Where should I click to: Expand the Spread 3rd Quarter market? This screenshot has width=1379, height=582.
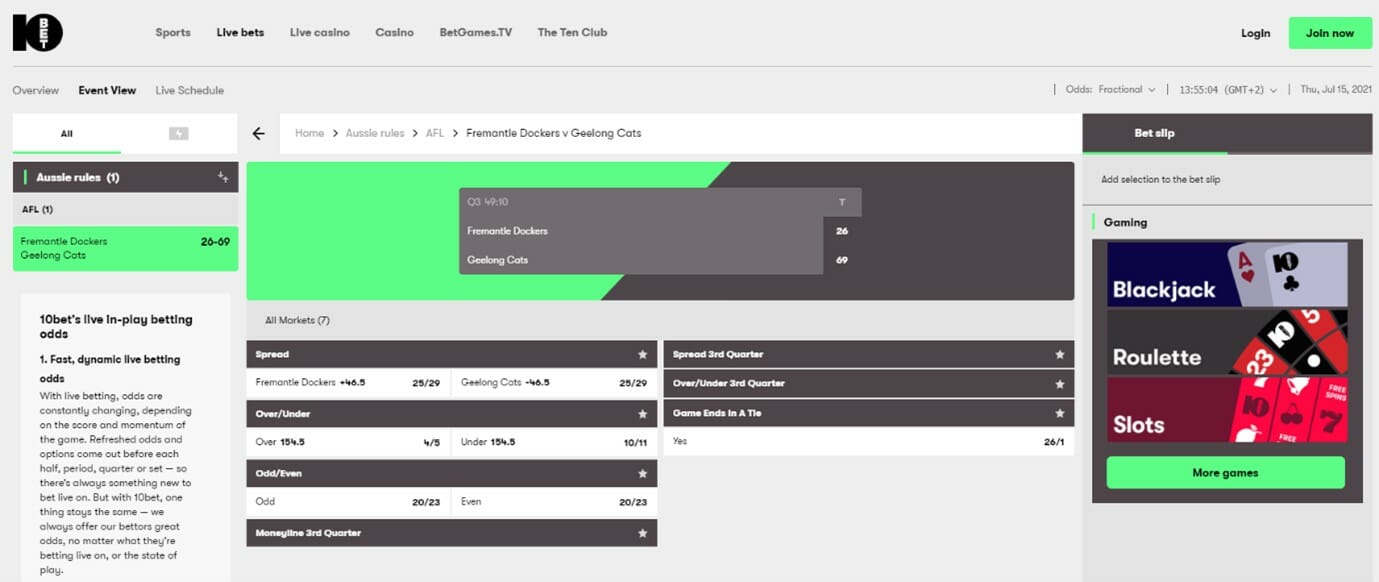tap(869, 354)
